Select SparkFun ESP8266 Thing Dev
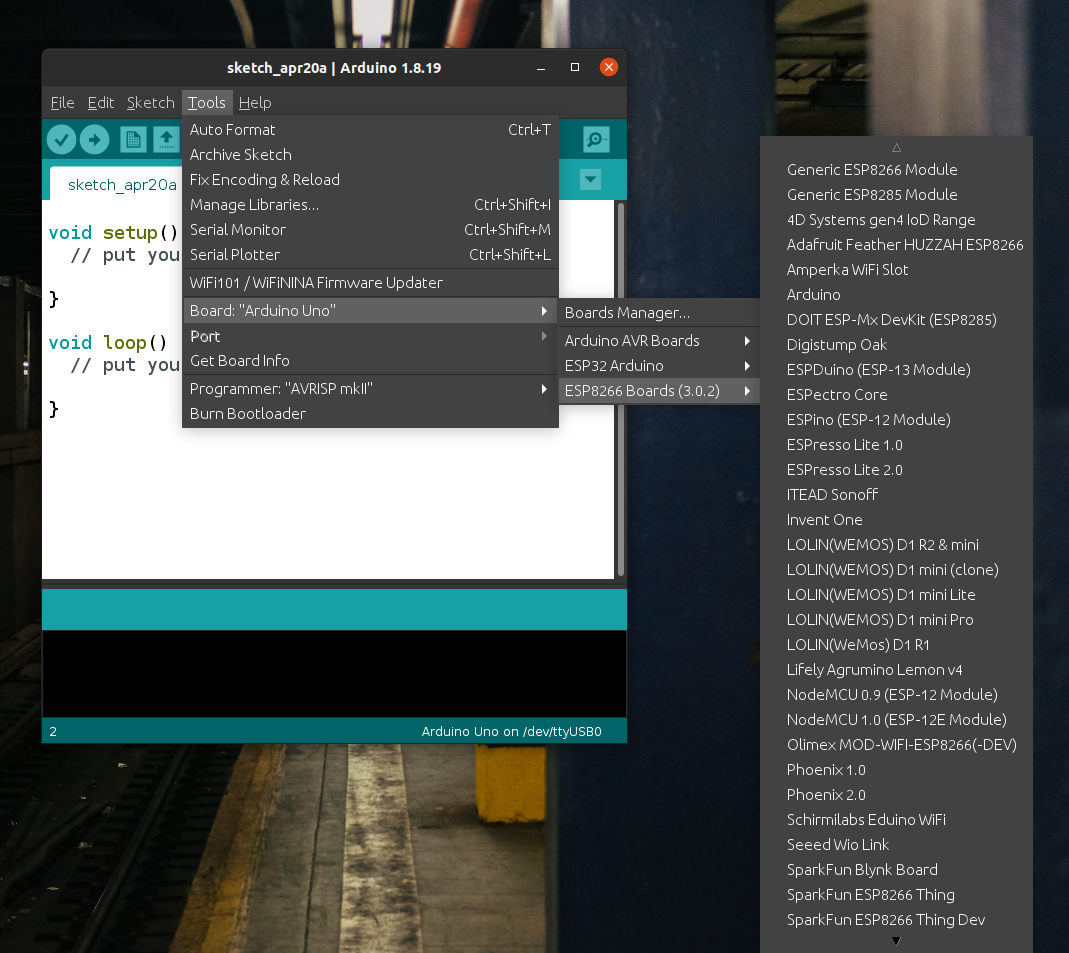The width and height of the screenshot is (1069, 953). click(897, 920)
